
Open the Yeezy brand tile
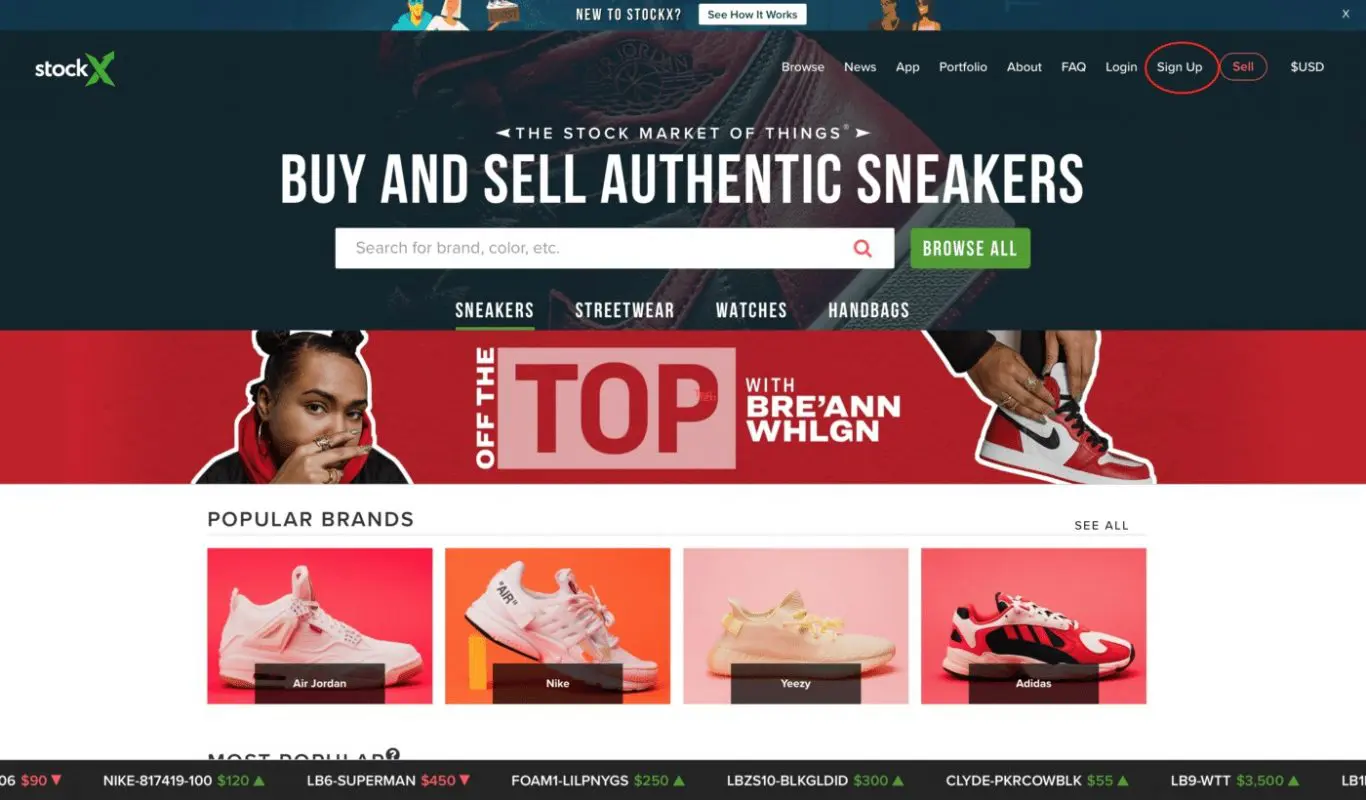pos(796,626)
